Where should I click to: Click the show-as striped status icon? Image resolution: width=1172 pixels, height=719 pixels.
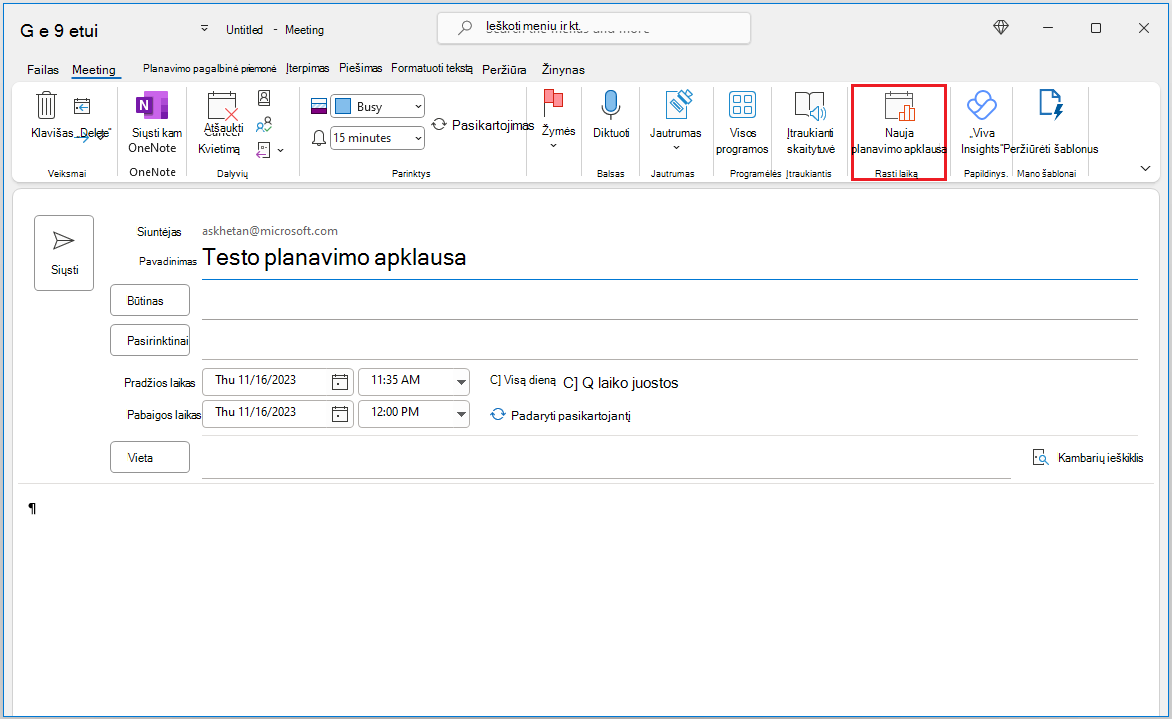(x=319, y=107)
